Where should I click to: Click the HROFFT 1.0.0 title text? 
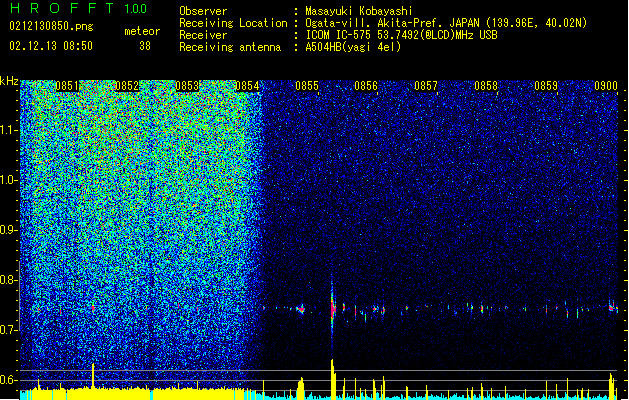(79, 8)
